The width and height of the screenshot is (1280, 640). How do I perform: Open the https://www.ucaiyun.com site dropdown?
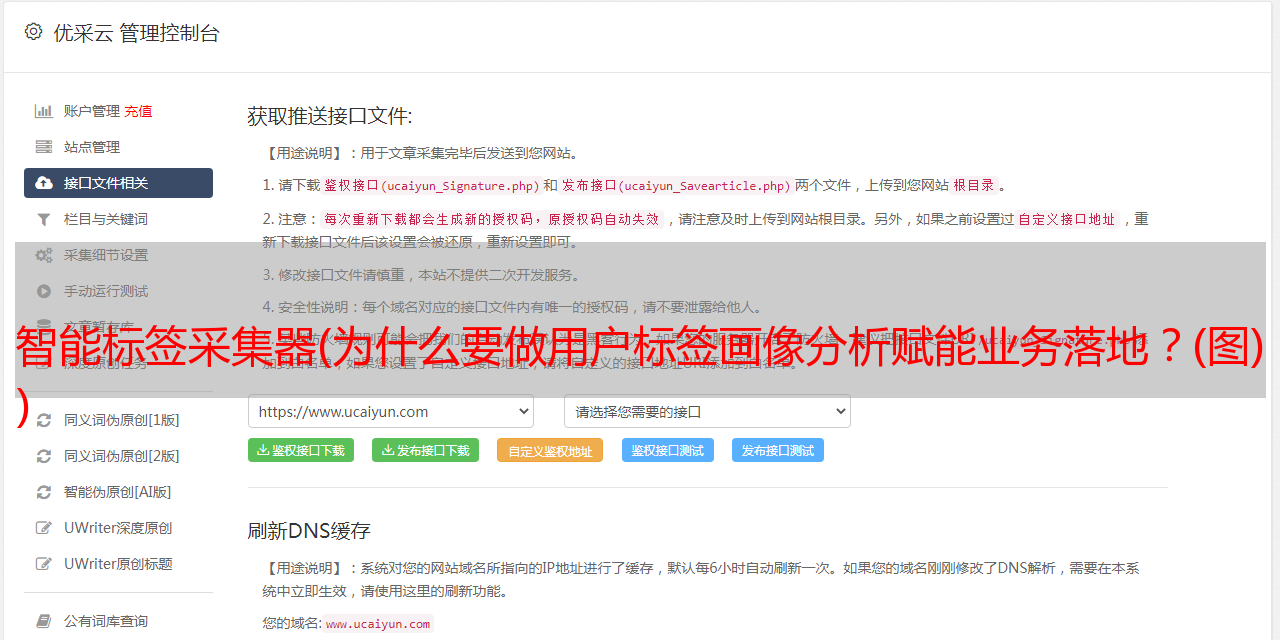click(x=391, y=411)
